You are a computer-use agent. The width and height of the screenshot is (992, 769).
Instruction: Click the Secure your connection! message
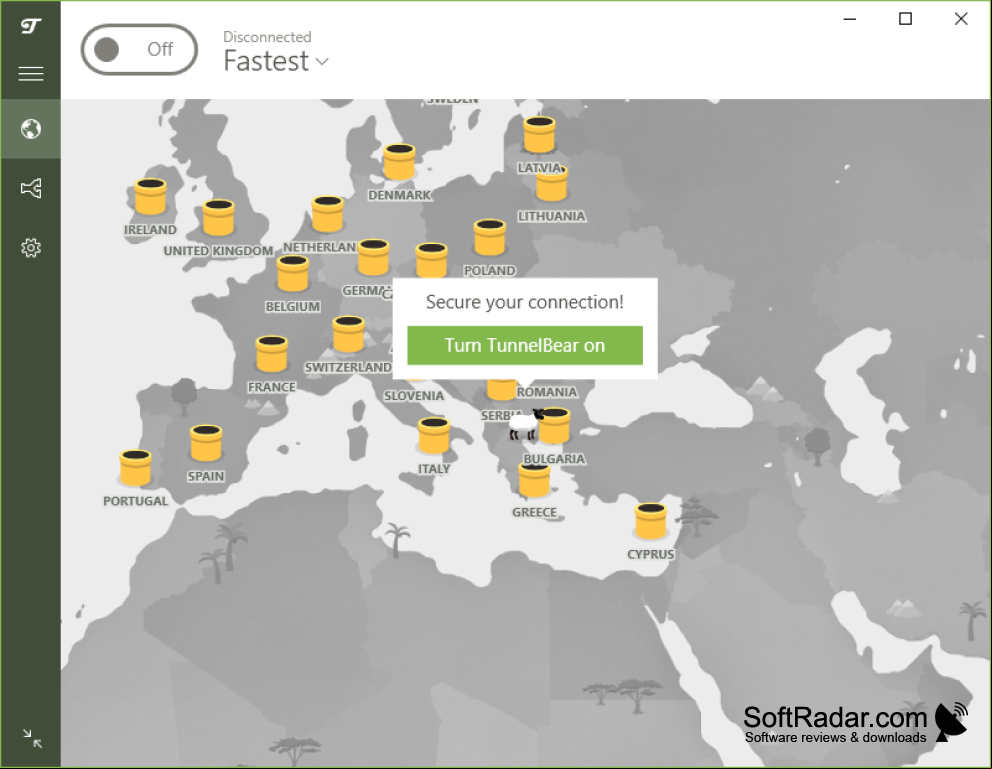pyautogui.click(x=524, y=302)
